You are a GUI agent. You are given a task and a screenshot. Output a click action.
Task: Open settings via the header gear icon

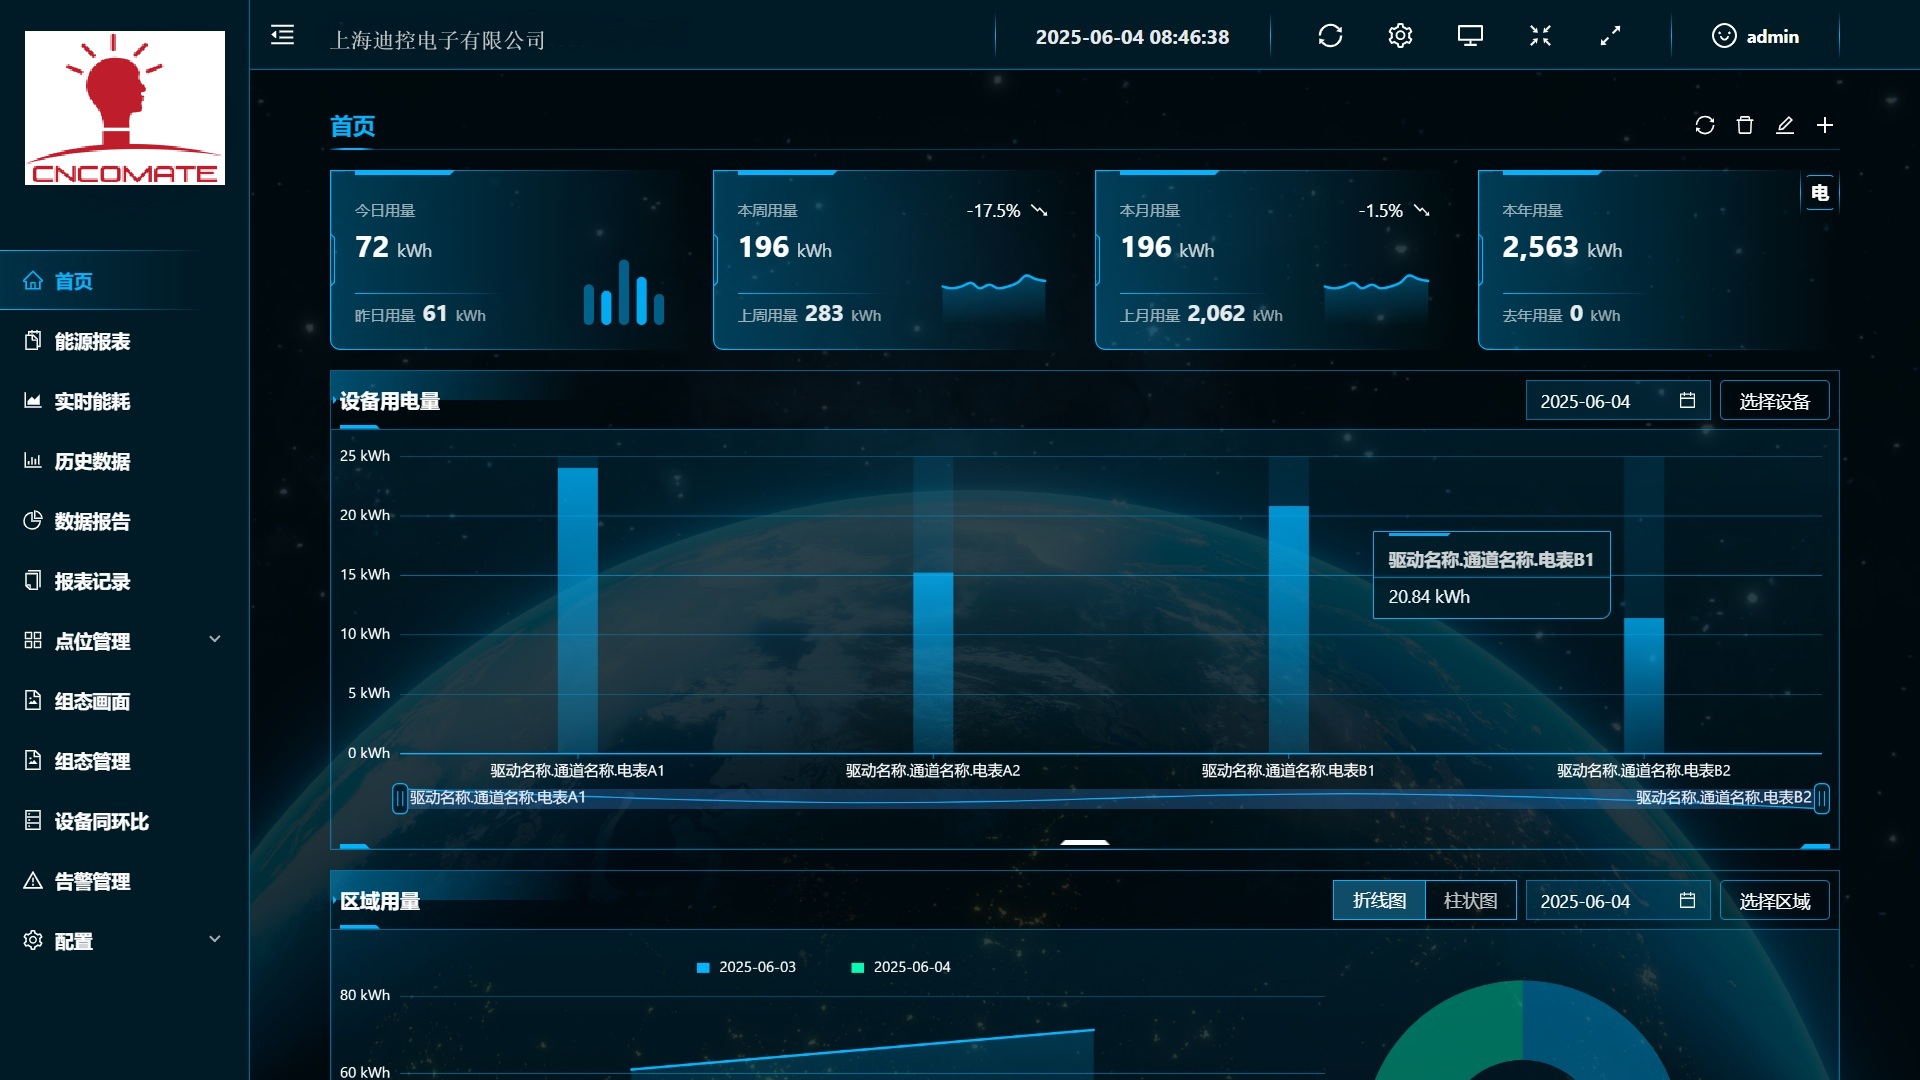[x=1400, y=36]
